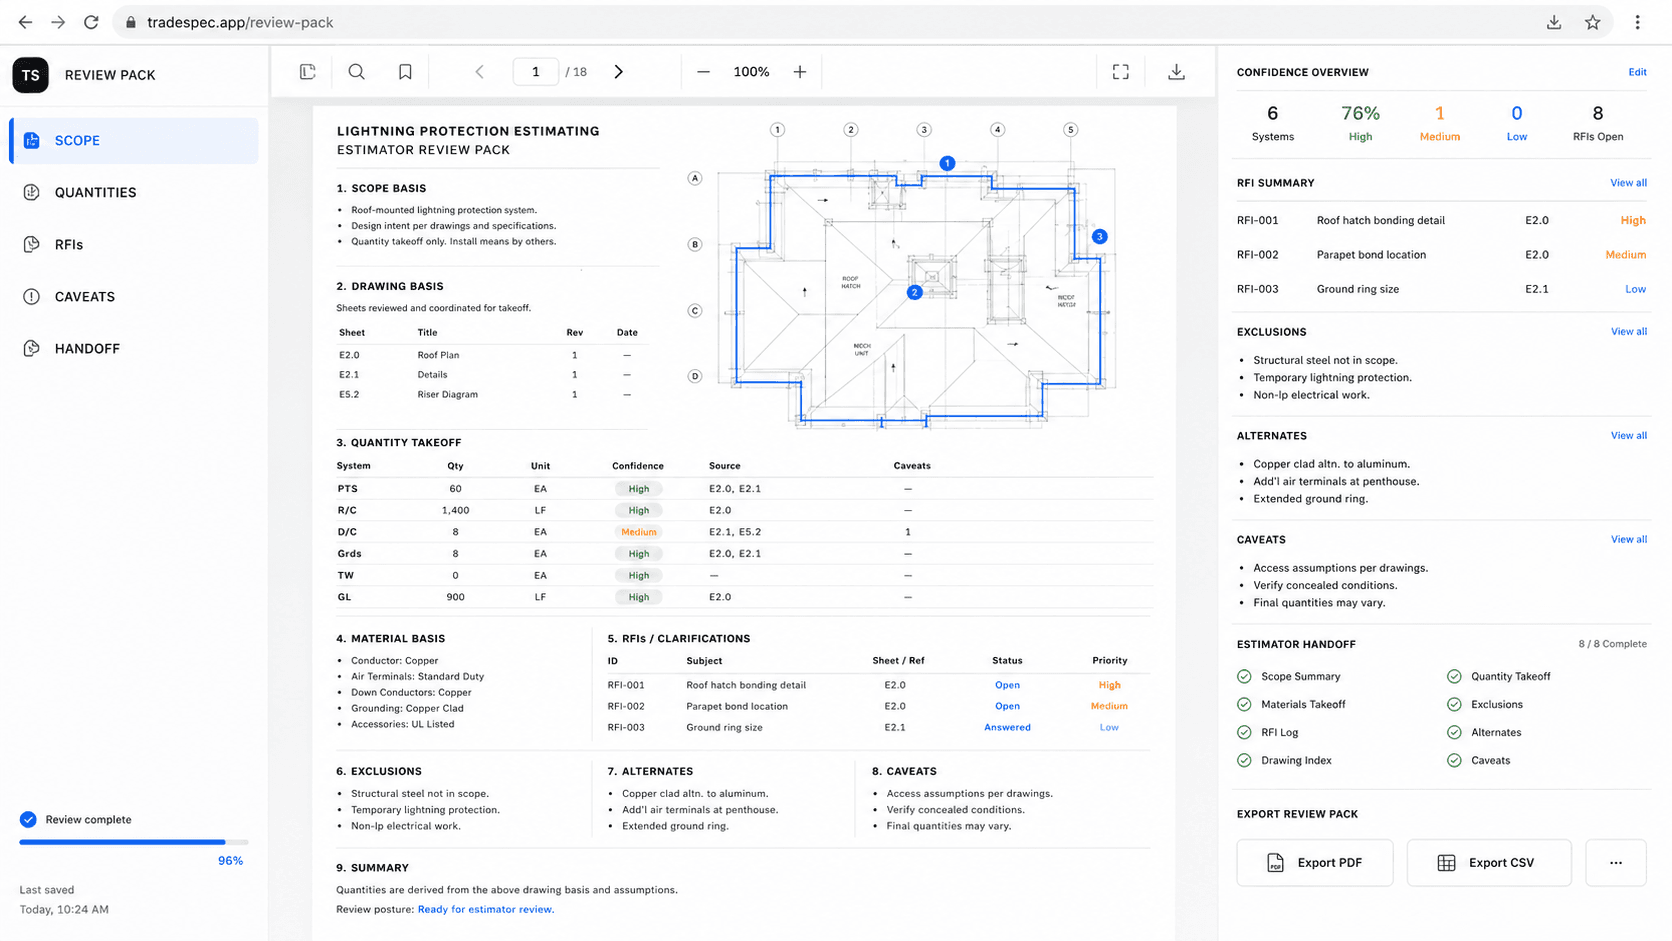Image resolution: width=1672 pixels, height=941 pixels.
Task: Click the site lock icon in address bar
Action: pyautogui.click(x=131, y=22)
